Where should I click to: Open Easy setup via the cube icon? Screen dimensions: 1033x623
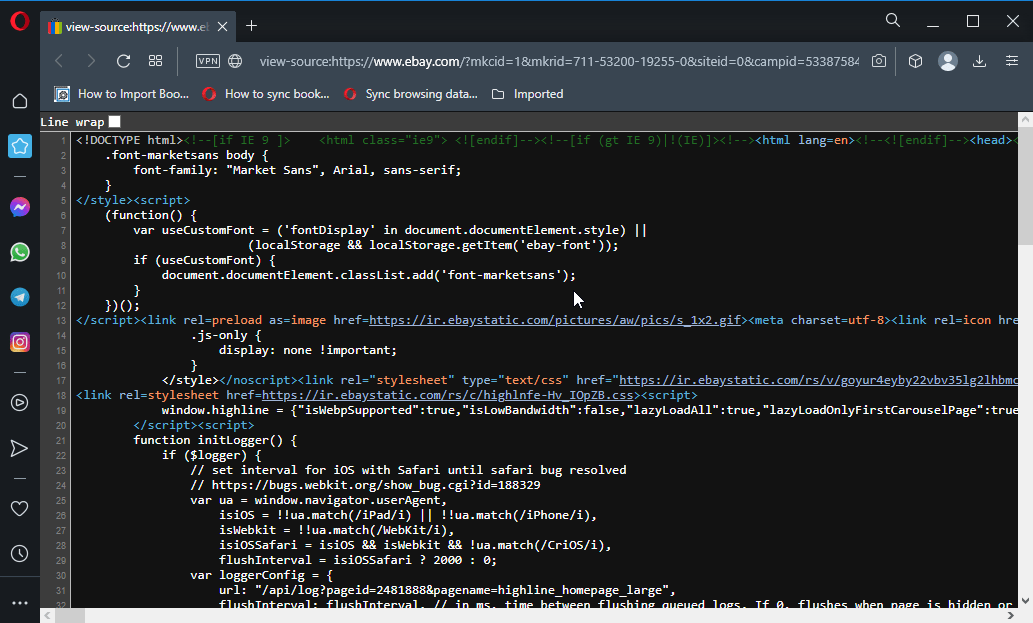click(x=914, y=61)
